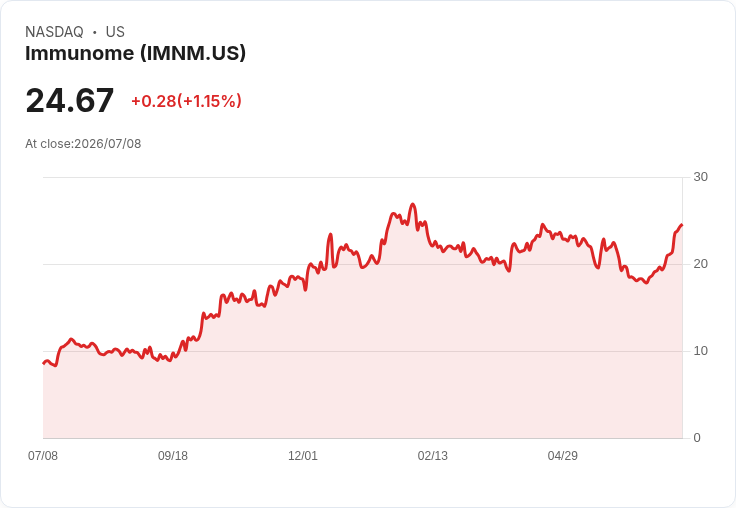Click the At close:2026/07/08 date text
This screenshot has height=508, width=736.
pyautogui.click(x=83, y=144)
